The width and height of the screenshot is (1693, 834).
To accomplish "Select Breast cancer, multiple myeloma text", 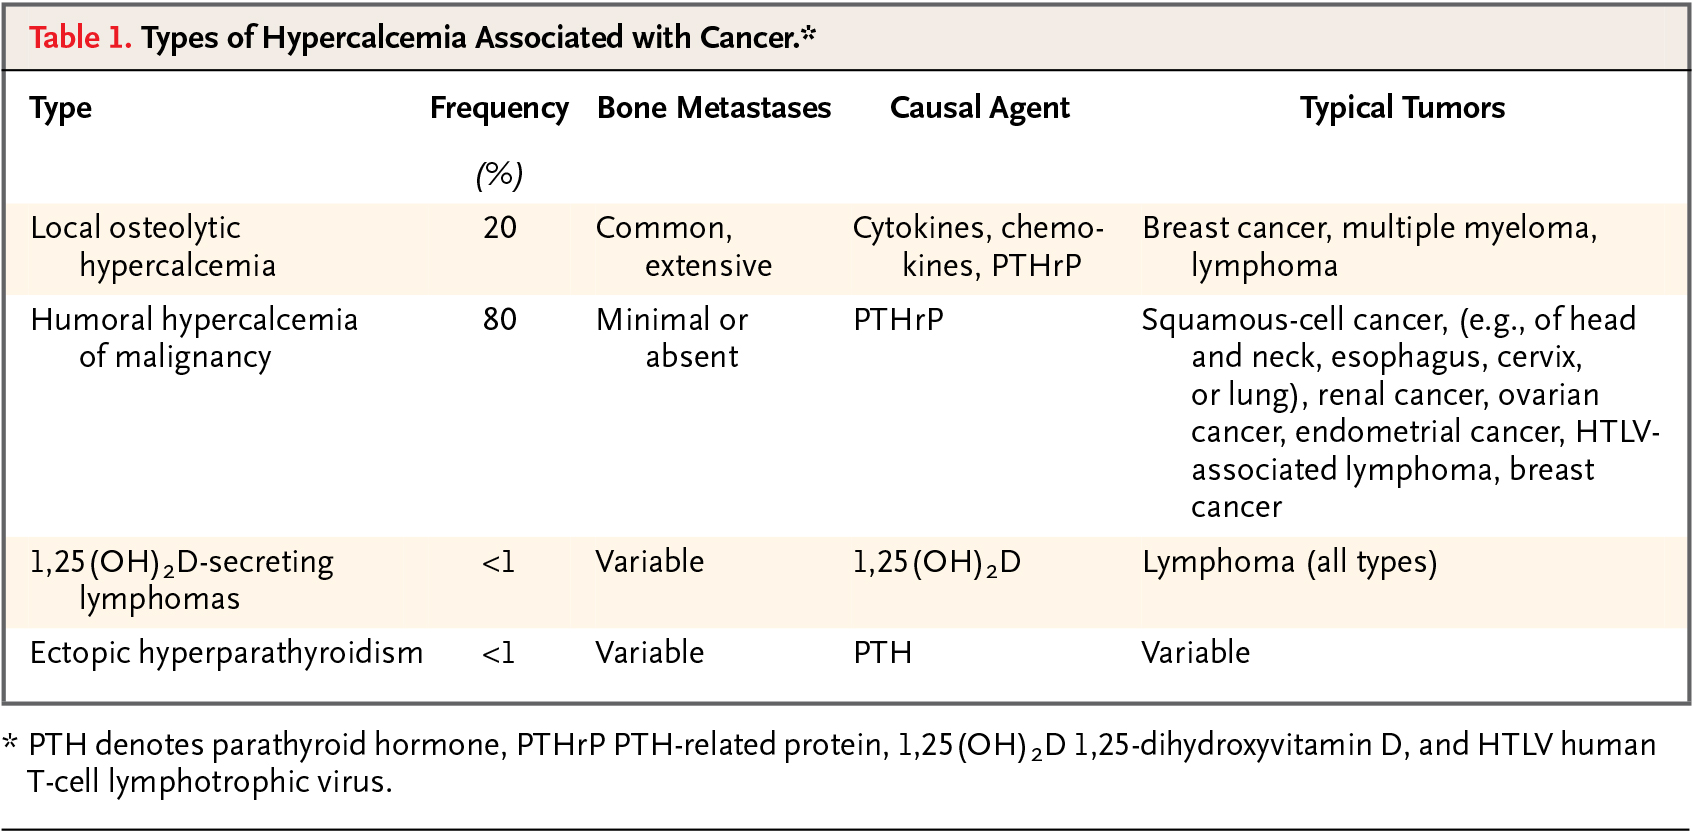I will (1370, 228).
